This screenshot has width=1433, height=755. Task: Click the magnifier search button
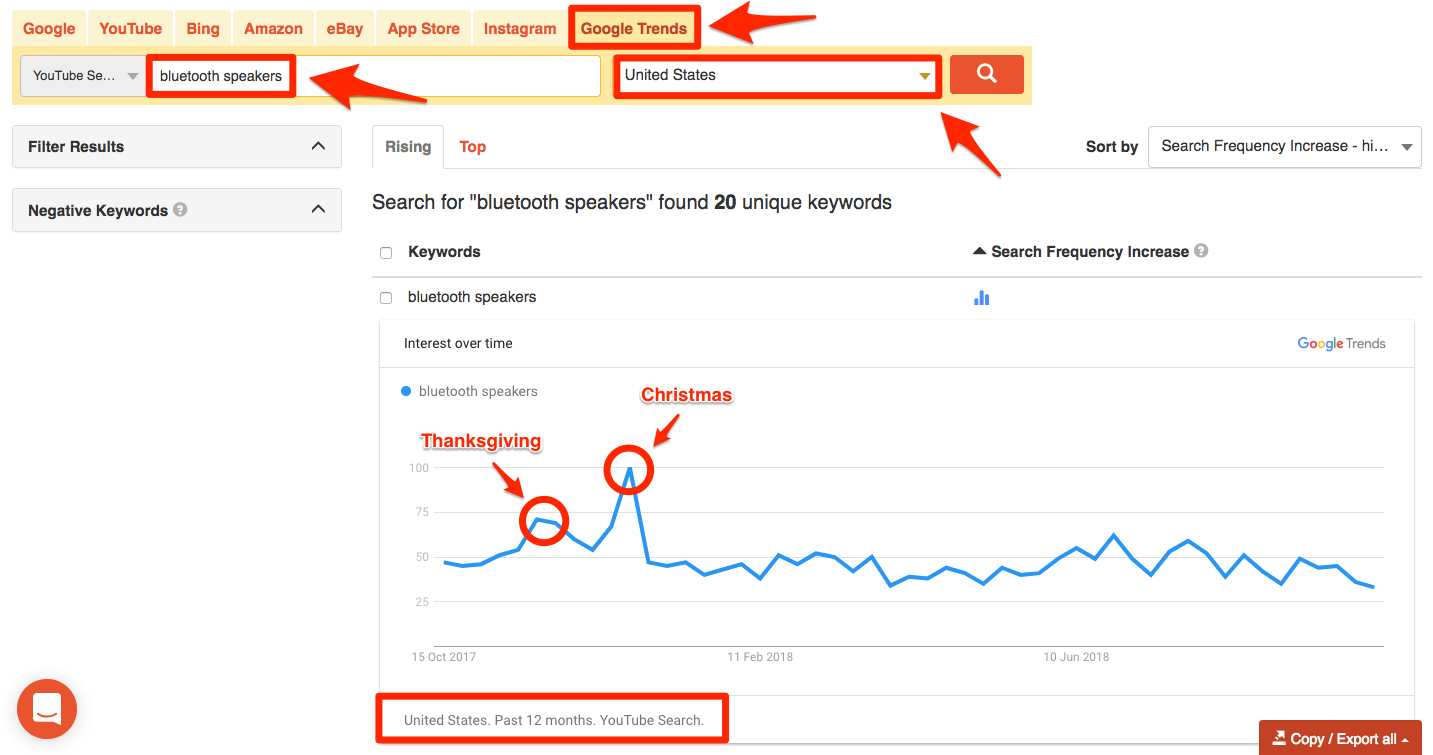tap(986, 75)
